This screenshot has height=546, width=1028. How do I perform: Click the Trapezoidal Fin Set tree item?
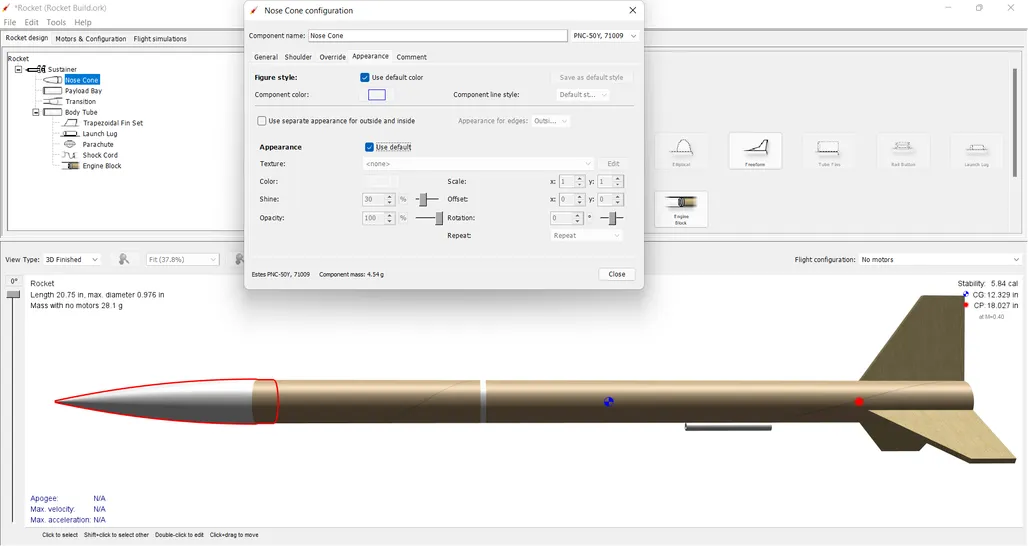pyautogui.click(x=112, y=123)
